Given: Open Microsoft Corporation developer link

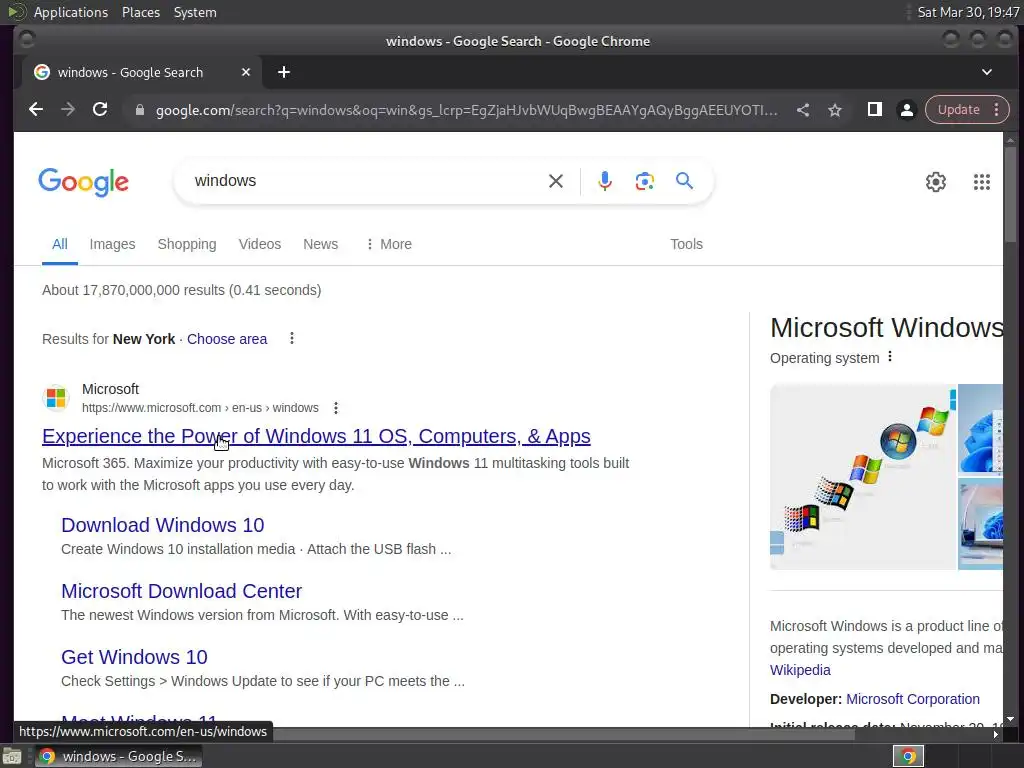Looking at the screenshot, I should point(912,699).
